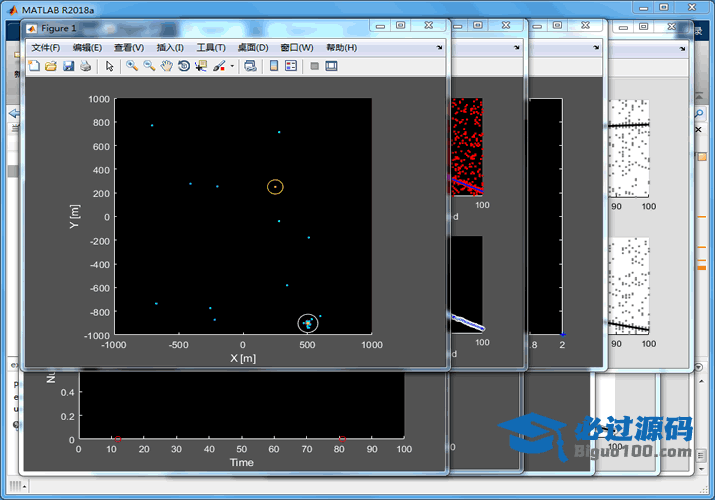The height and width of the screenshot is (500, 715).
Task: Select the Brush data tool
Action: [x=219, y=66]
